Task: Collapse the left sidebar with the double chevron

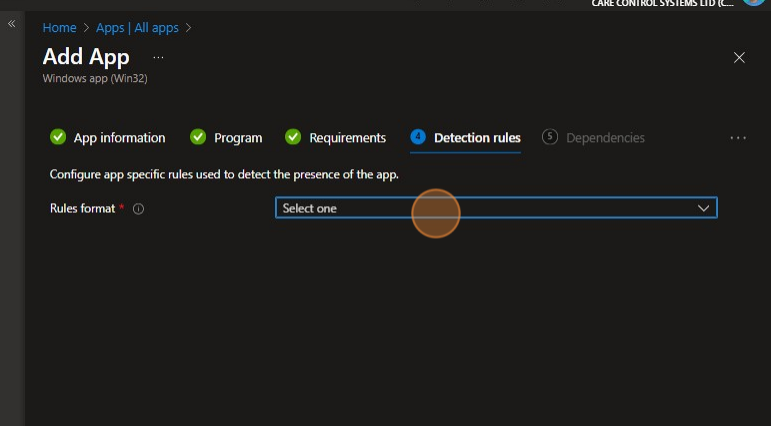Action: click(12, 23)
